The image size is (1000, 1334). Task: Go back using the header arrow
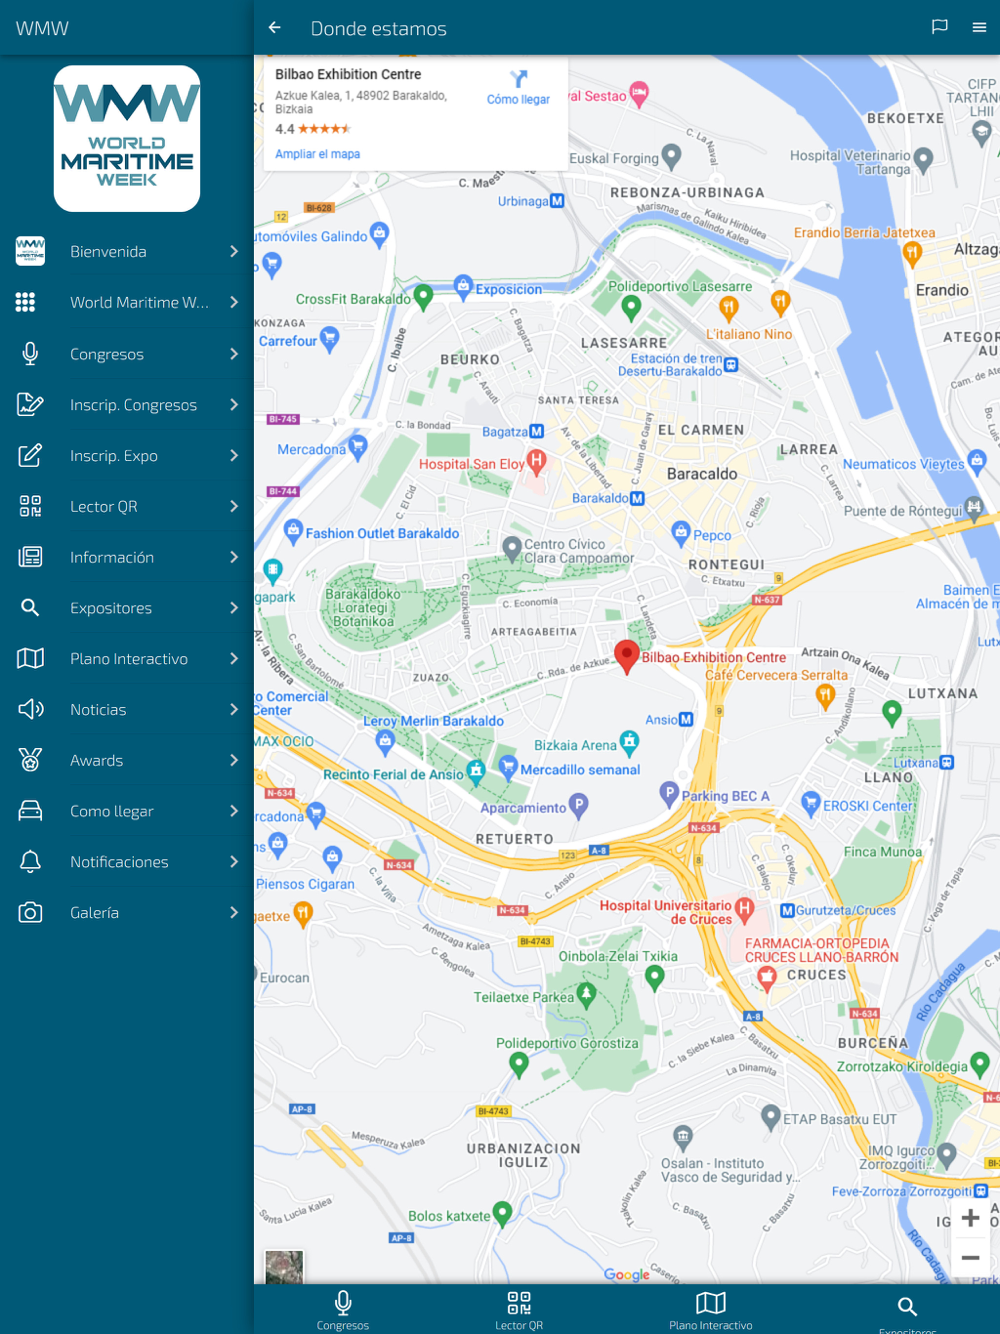274,28
